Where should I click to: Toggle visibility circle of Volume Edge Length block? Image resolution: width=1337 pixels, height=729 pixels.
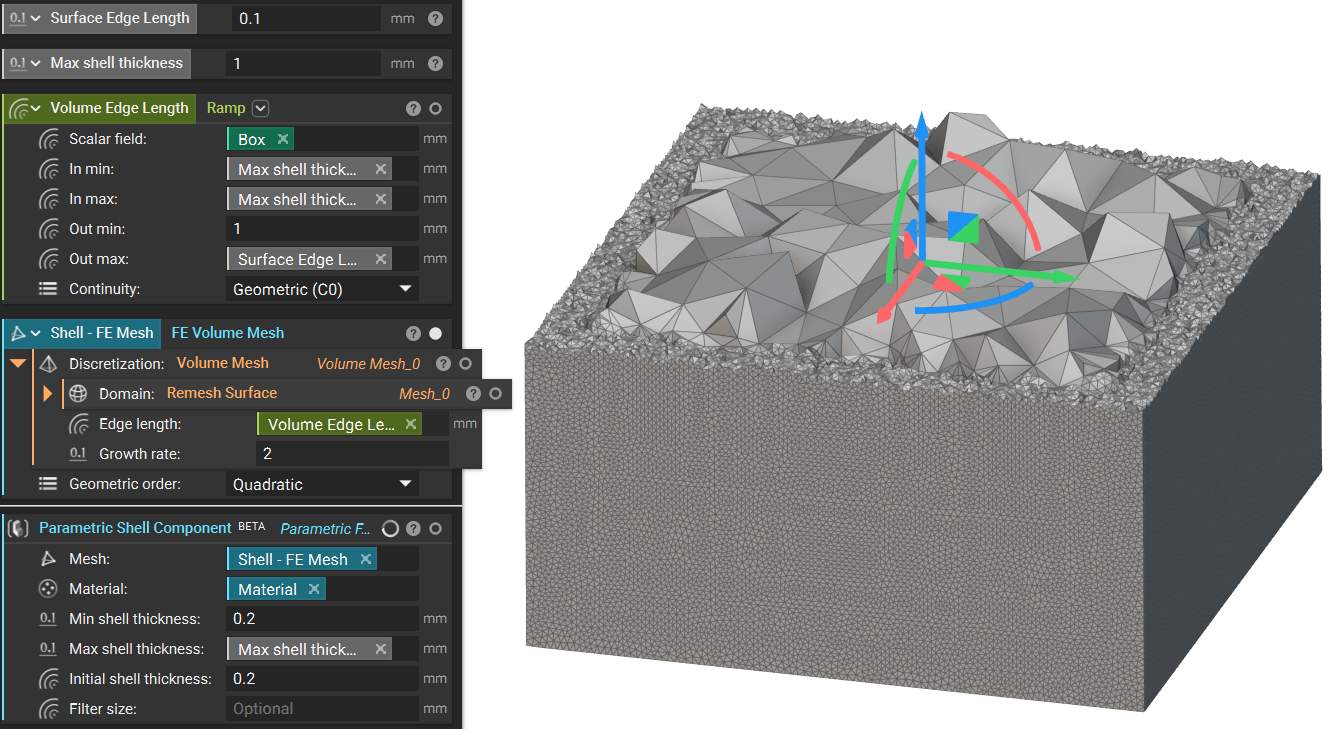coord(435,108)
